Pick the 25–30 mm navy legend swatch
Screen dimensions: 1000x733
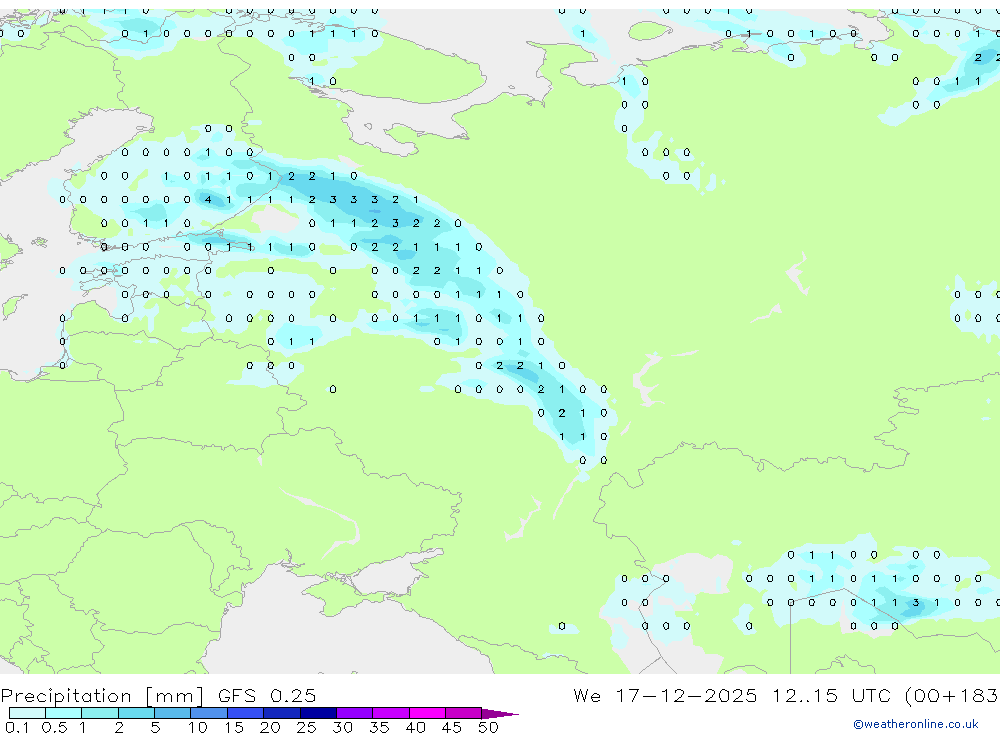318,713
